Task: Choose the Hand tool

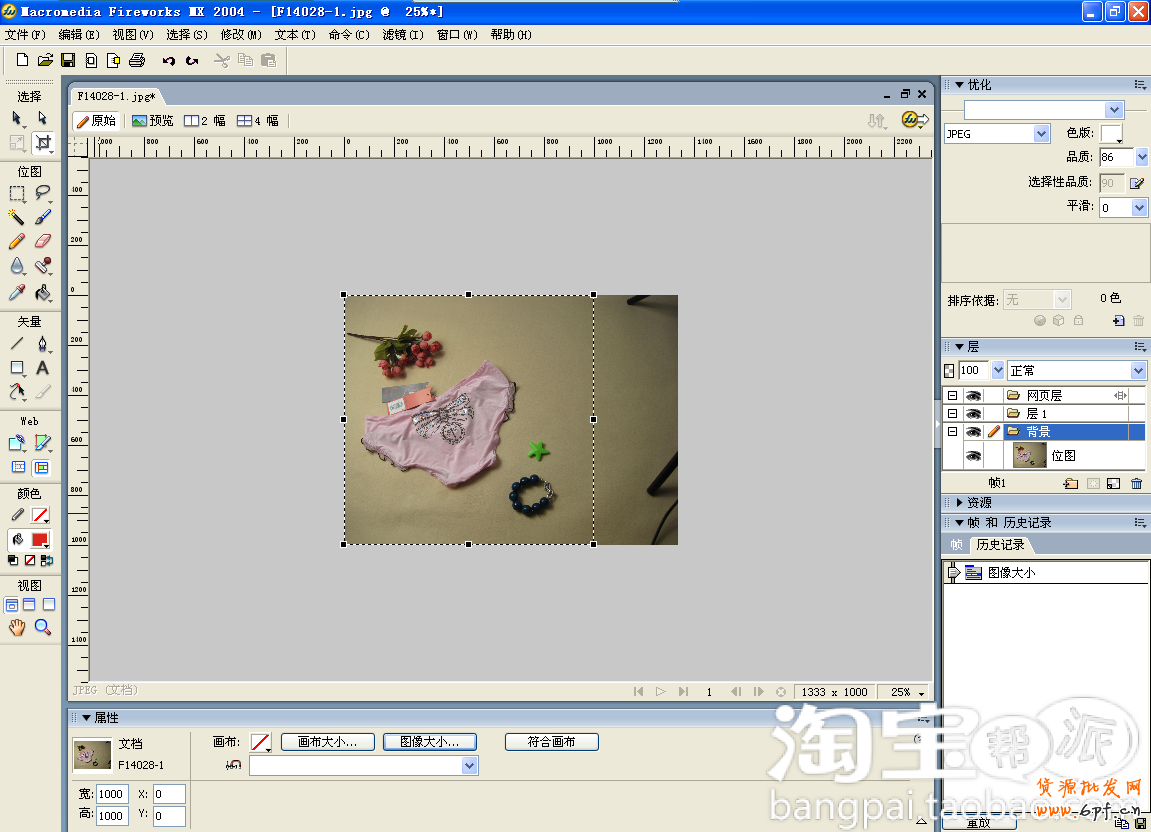Action: tap(17, 627)
